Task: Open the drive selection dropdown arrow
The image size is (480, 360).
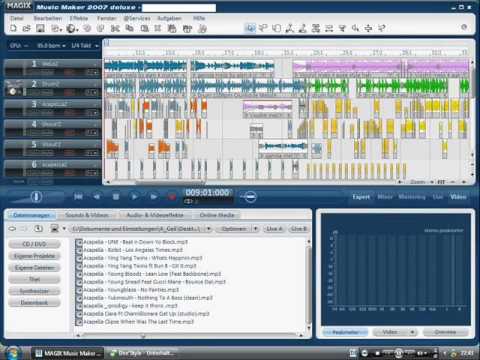Action: click(64, 229)
